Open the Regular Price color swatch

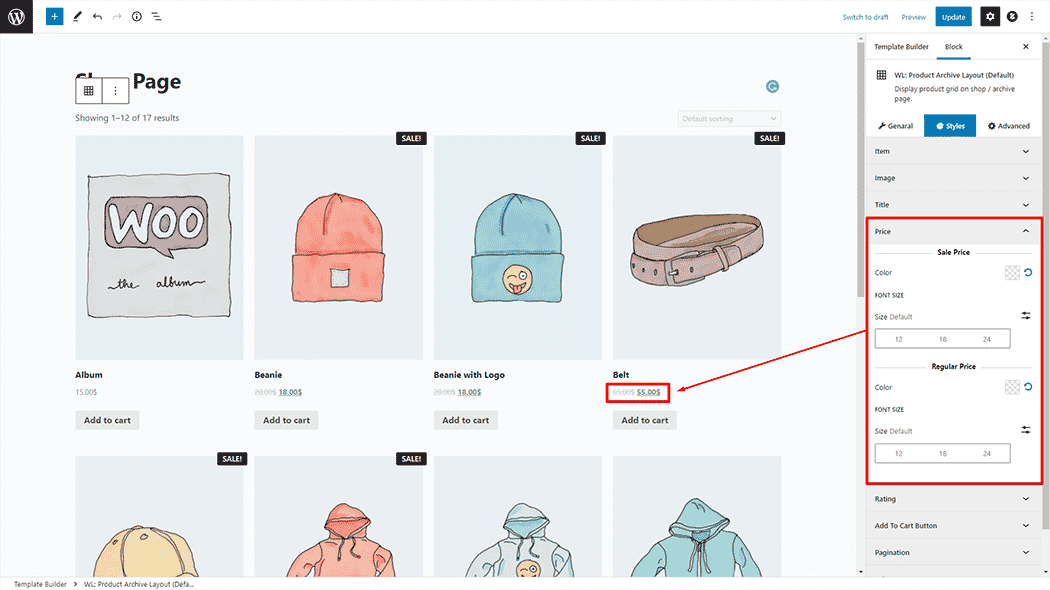coord(1011,387)
